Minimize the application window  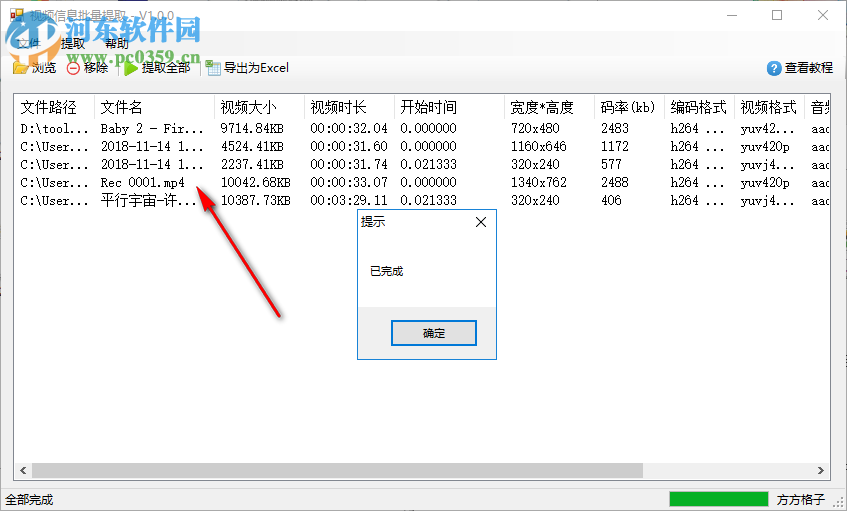(x=732, y=15)
